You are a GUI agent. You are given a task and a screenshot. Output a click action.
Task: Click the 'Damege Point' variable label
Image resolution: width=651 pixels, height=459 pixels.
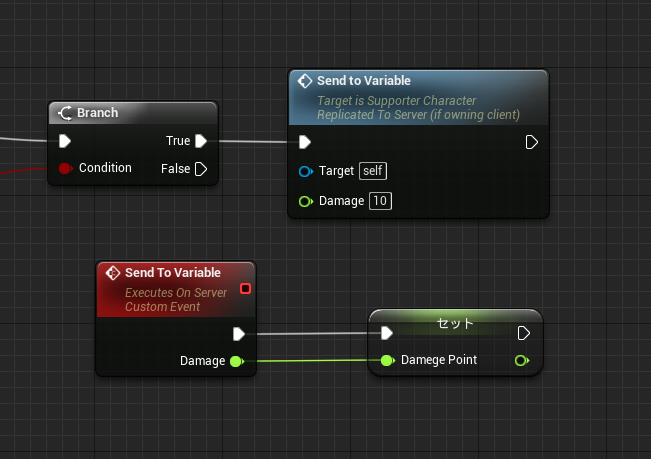pyautogui.click(x=439, y=360)
